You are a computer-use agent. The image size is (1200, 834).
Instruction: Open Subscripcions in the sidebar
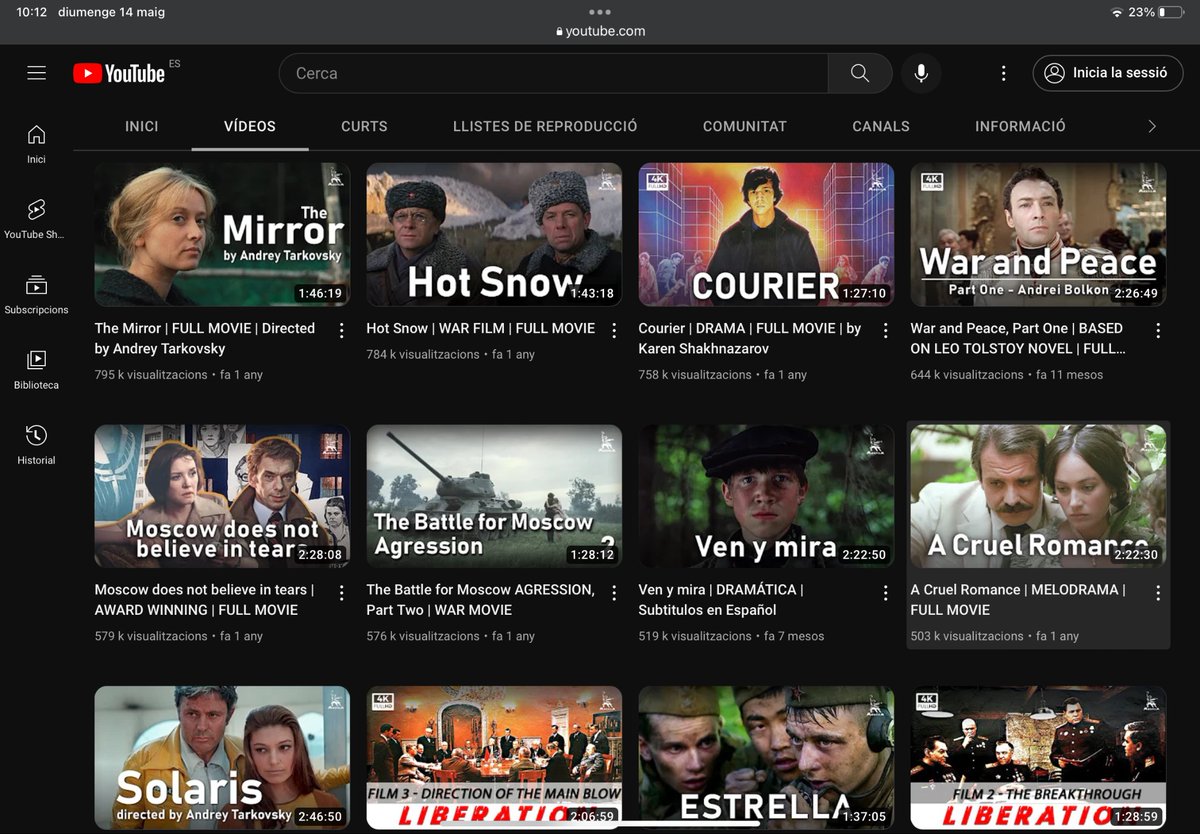click(x=36, y=294)
